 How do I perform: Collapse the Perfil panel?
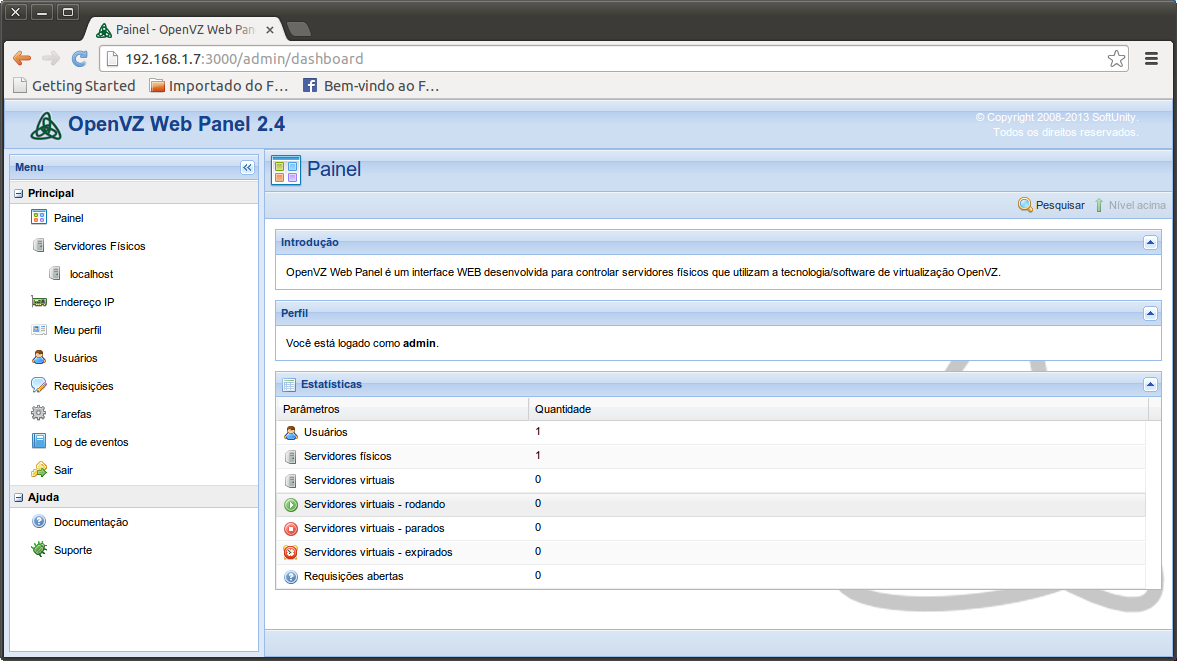pyautogui.click(x=1150, y=314)
